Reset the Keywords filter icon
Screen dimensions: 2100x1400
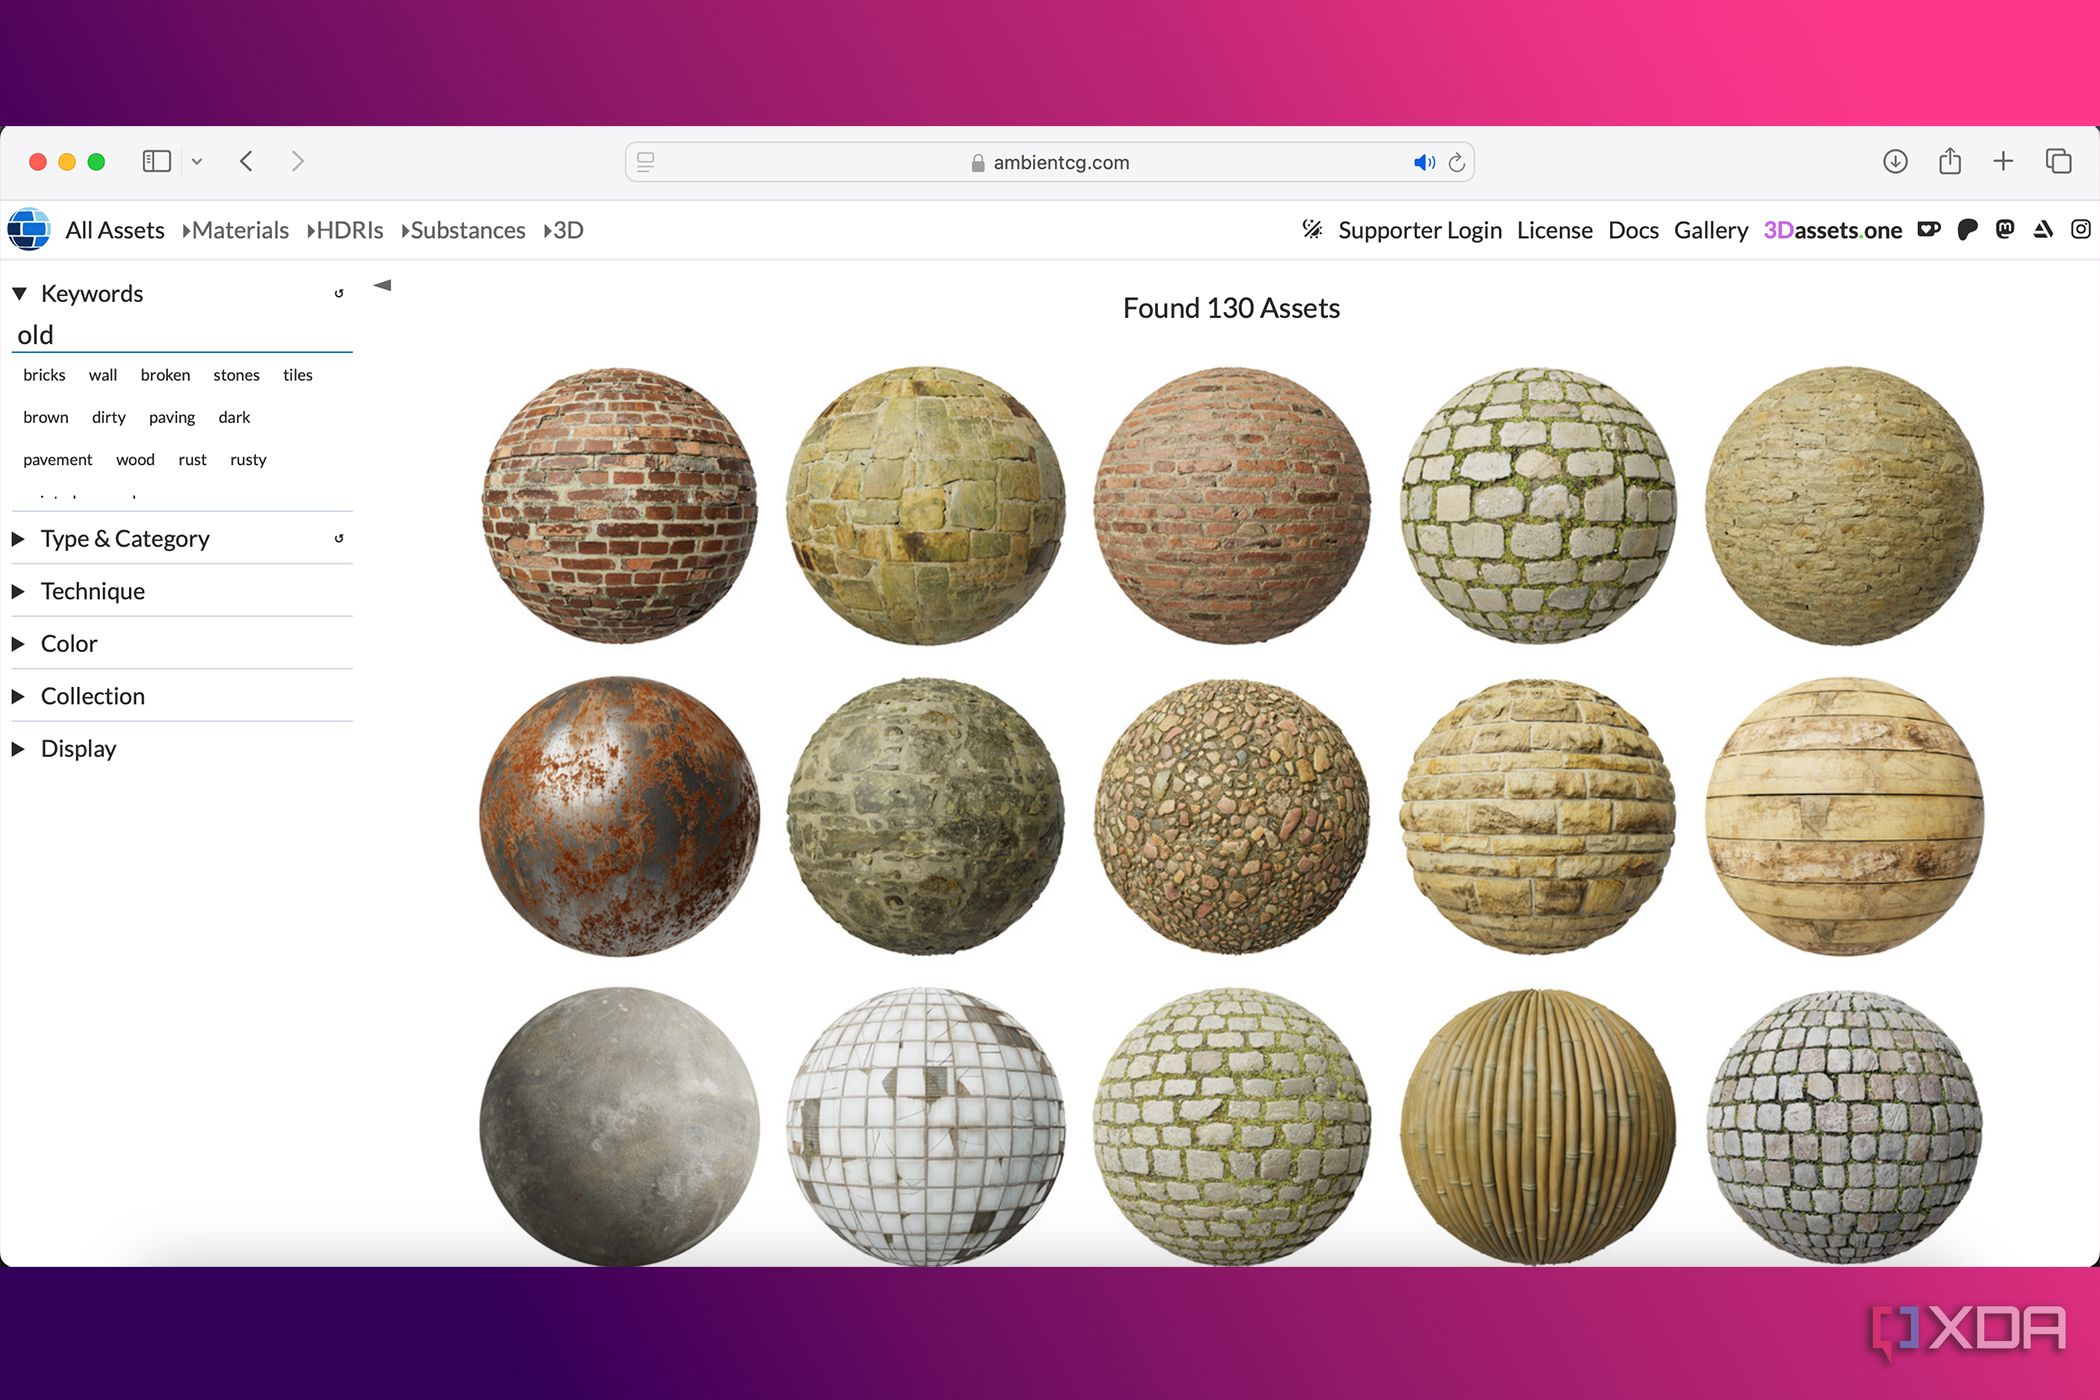tap(339, 293)
